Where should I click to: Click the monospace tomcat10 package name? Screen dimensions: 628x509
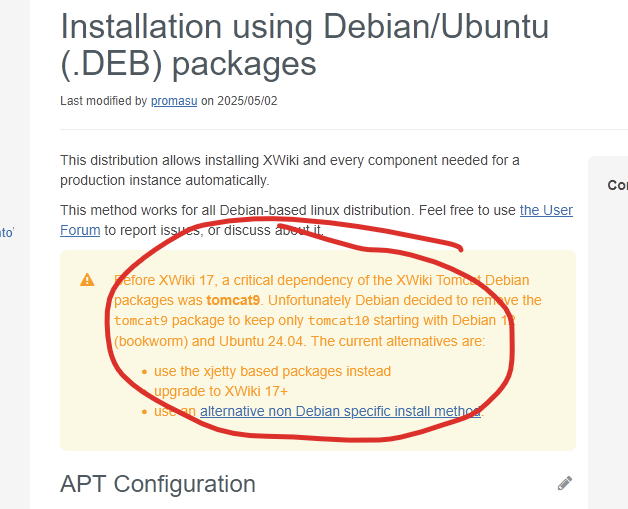tap(338, 321)
